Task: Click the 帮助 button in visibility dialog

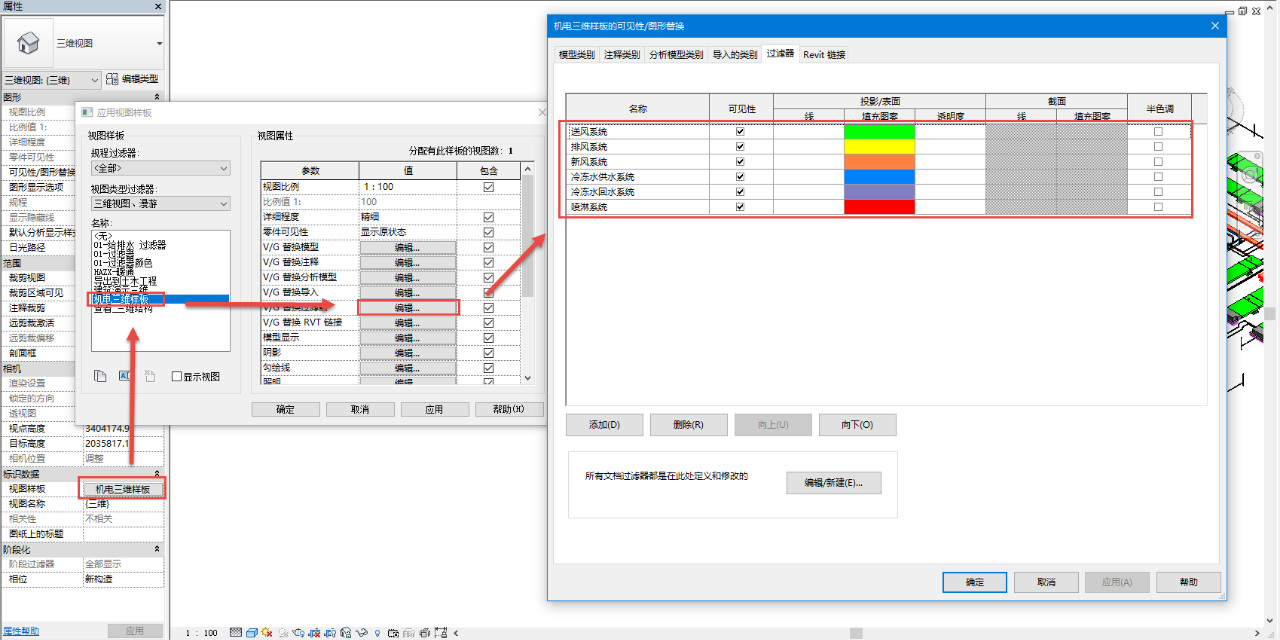Action: 1188,582
